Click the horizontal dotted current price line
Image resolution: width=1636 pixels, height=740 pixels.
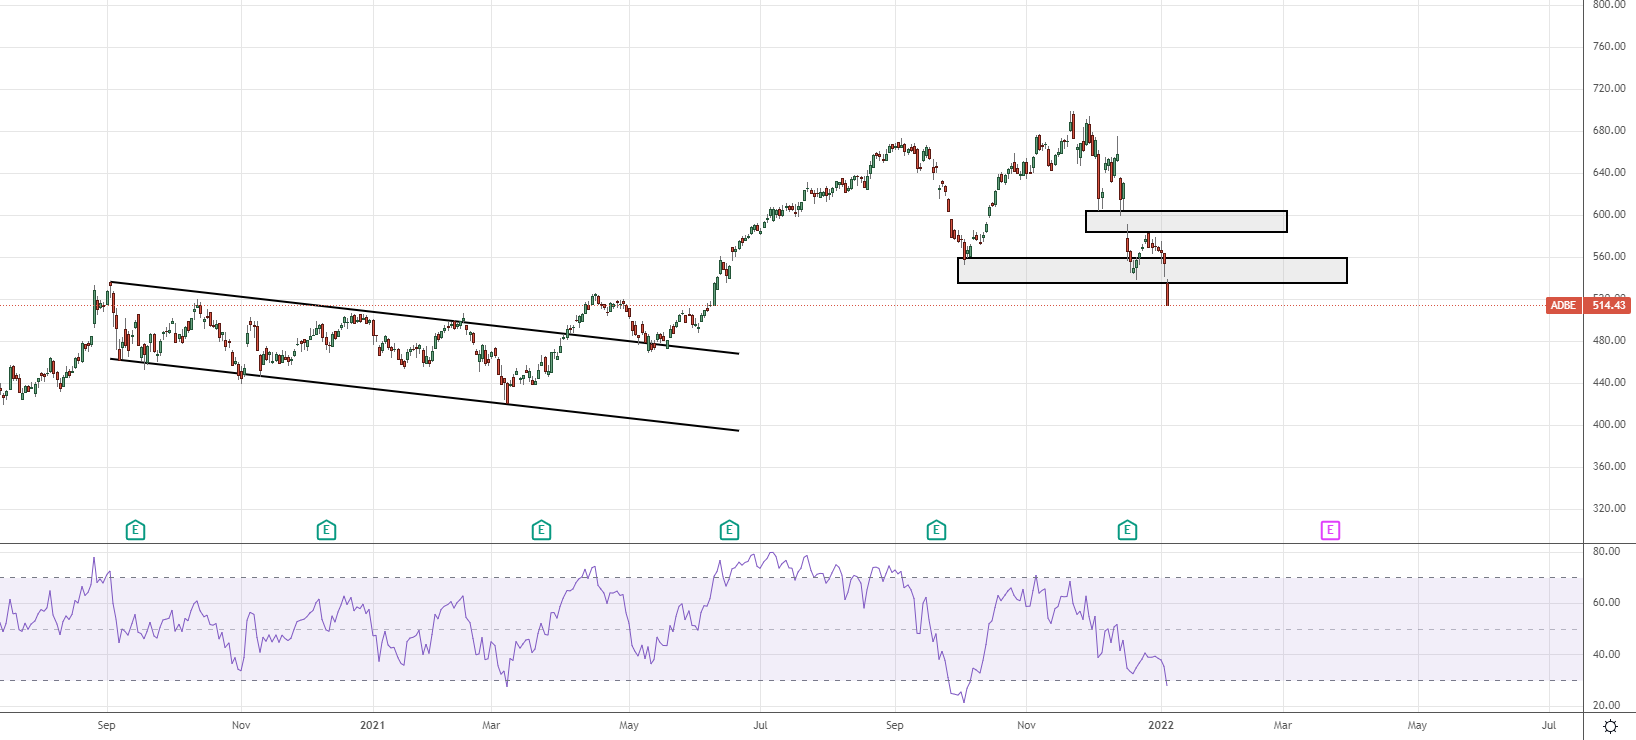1350,306
